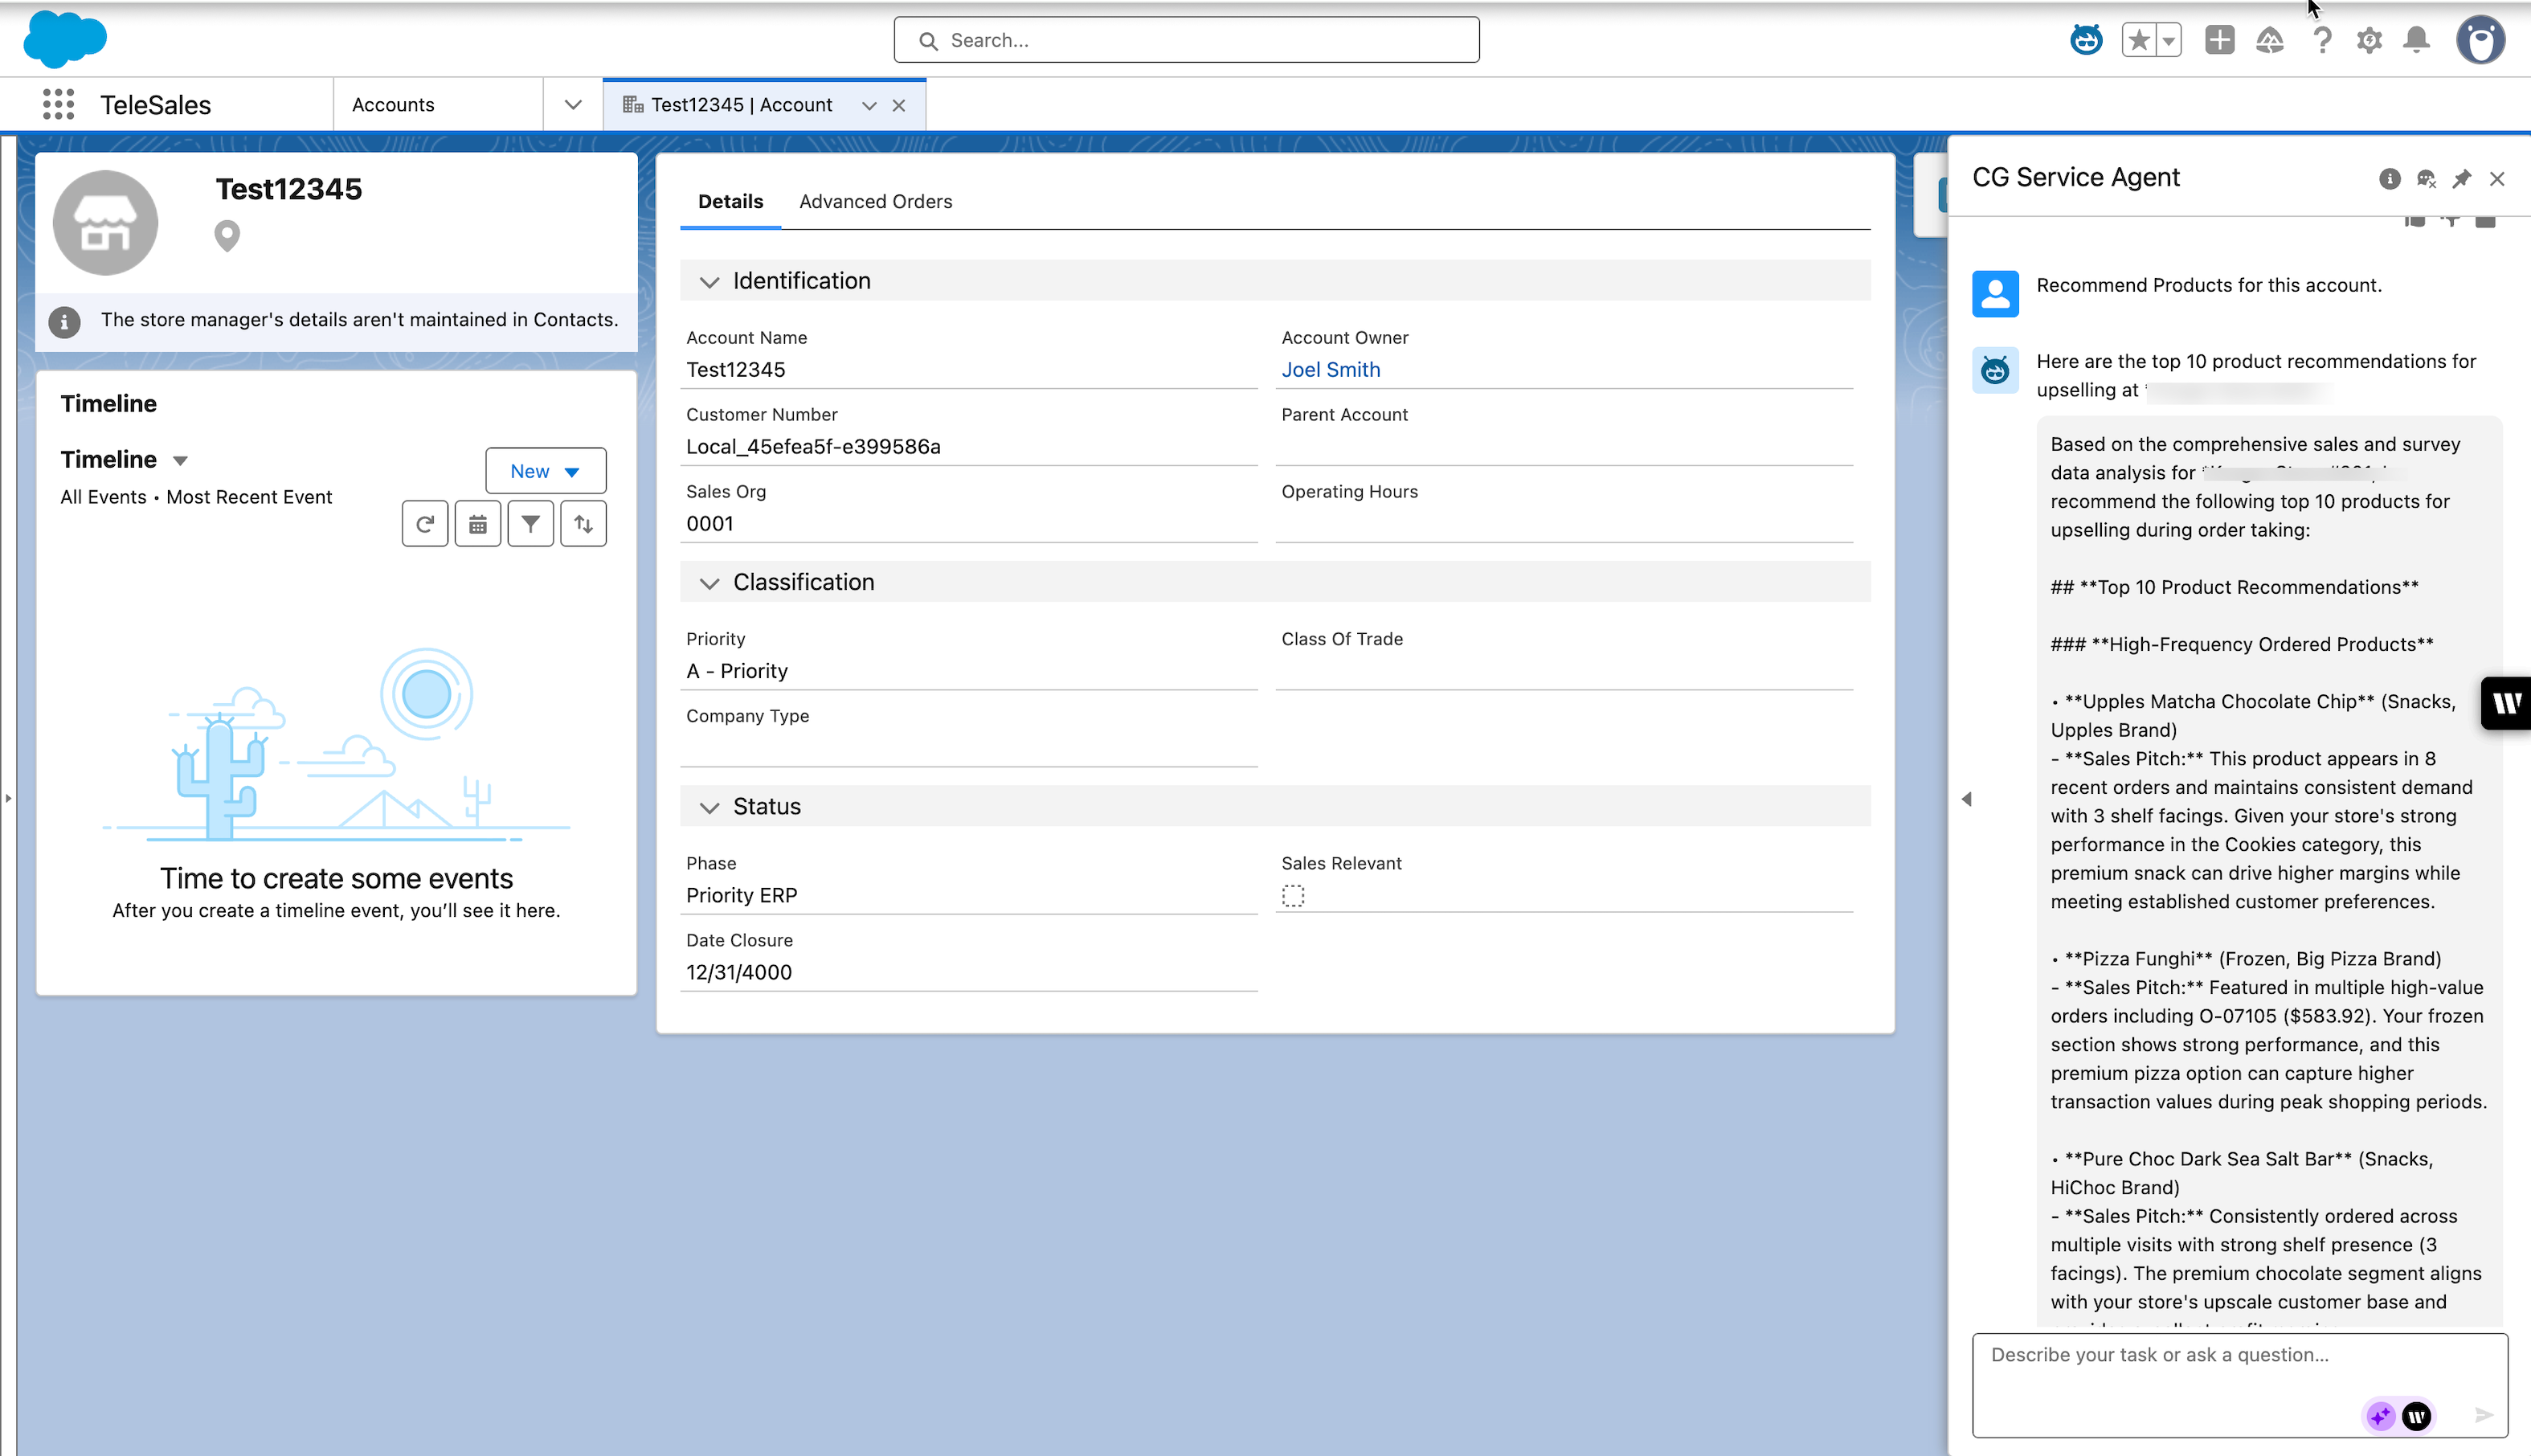The width and height of the screenshot is (2531, 1456).
Task: Collapse the Classification section
Action: pos(709,583)
